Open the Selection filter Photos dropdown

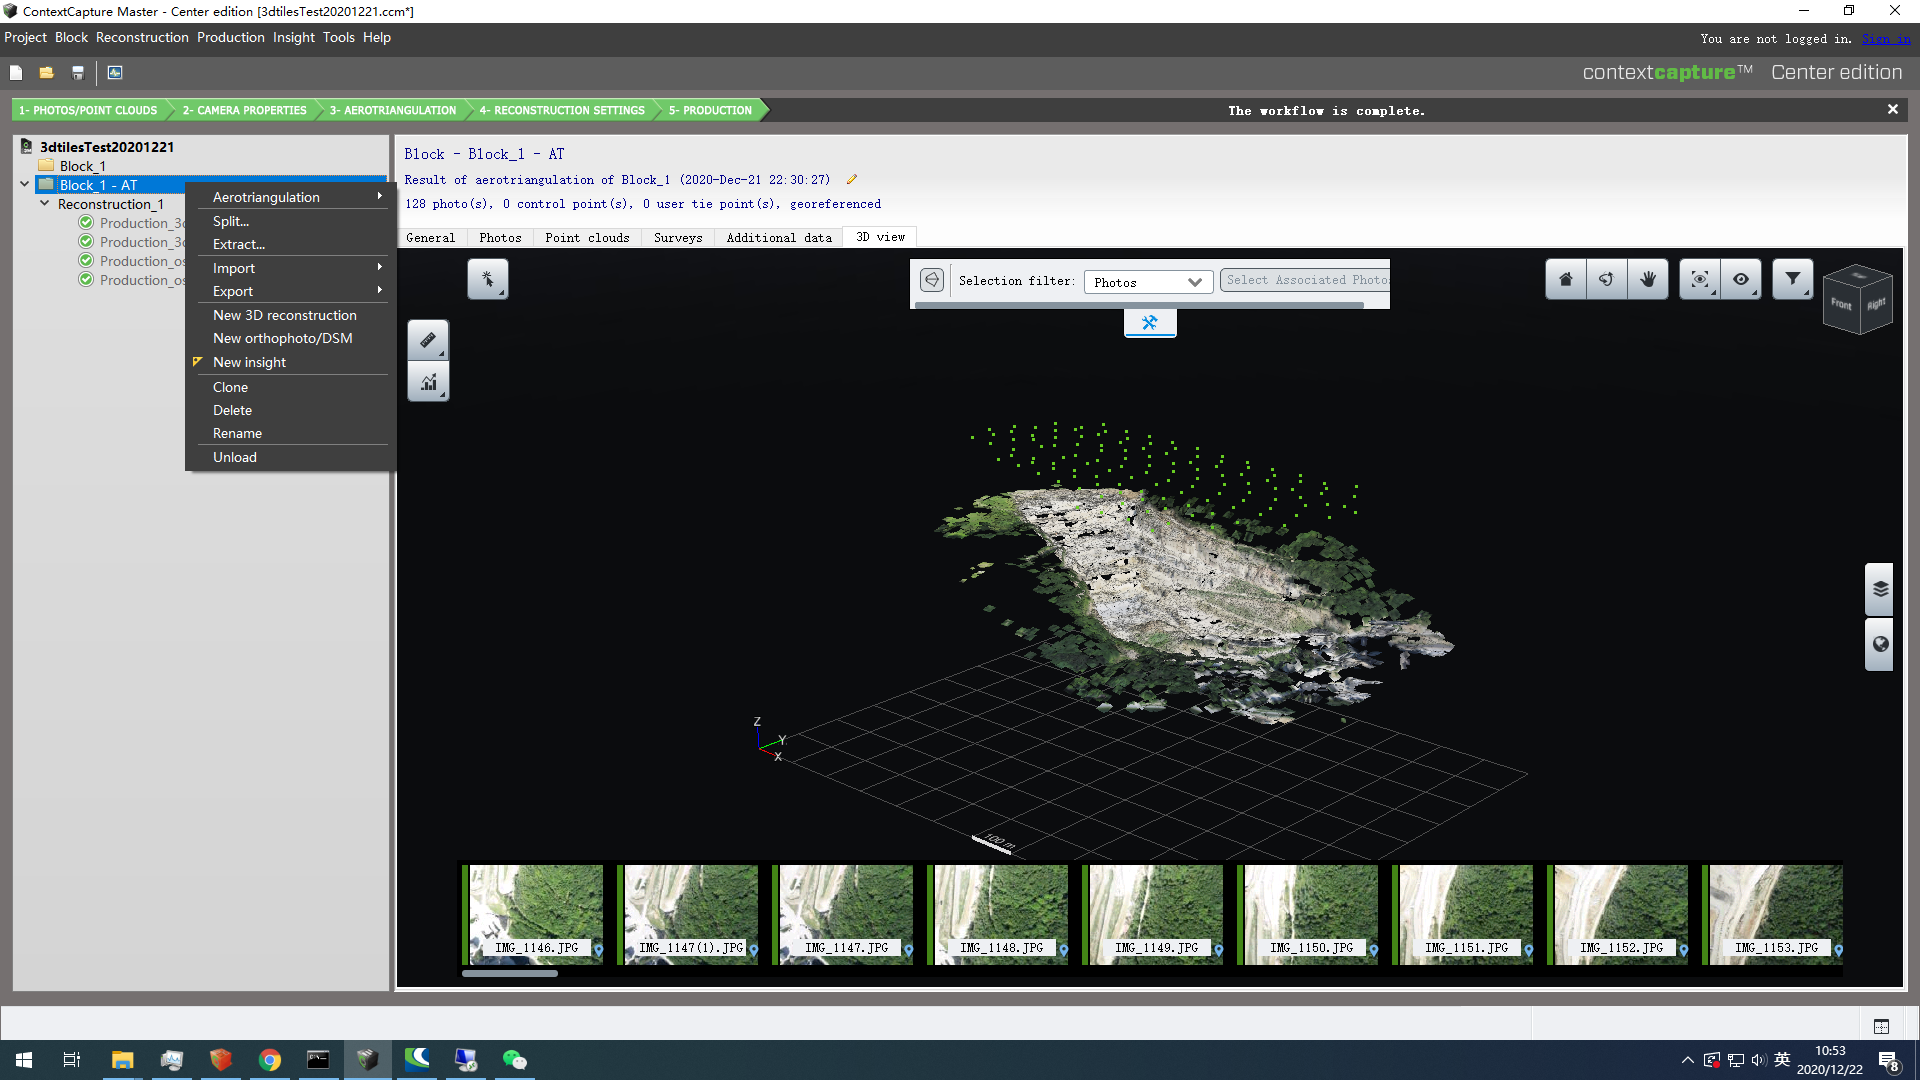[1148, 282]
